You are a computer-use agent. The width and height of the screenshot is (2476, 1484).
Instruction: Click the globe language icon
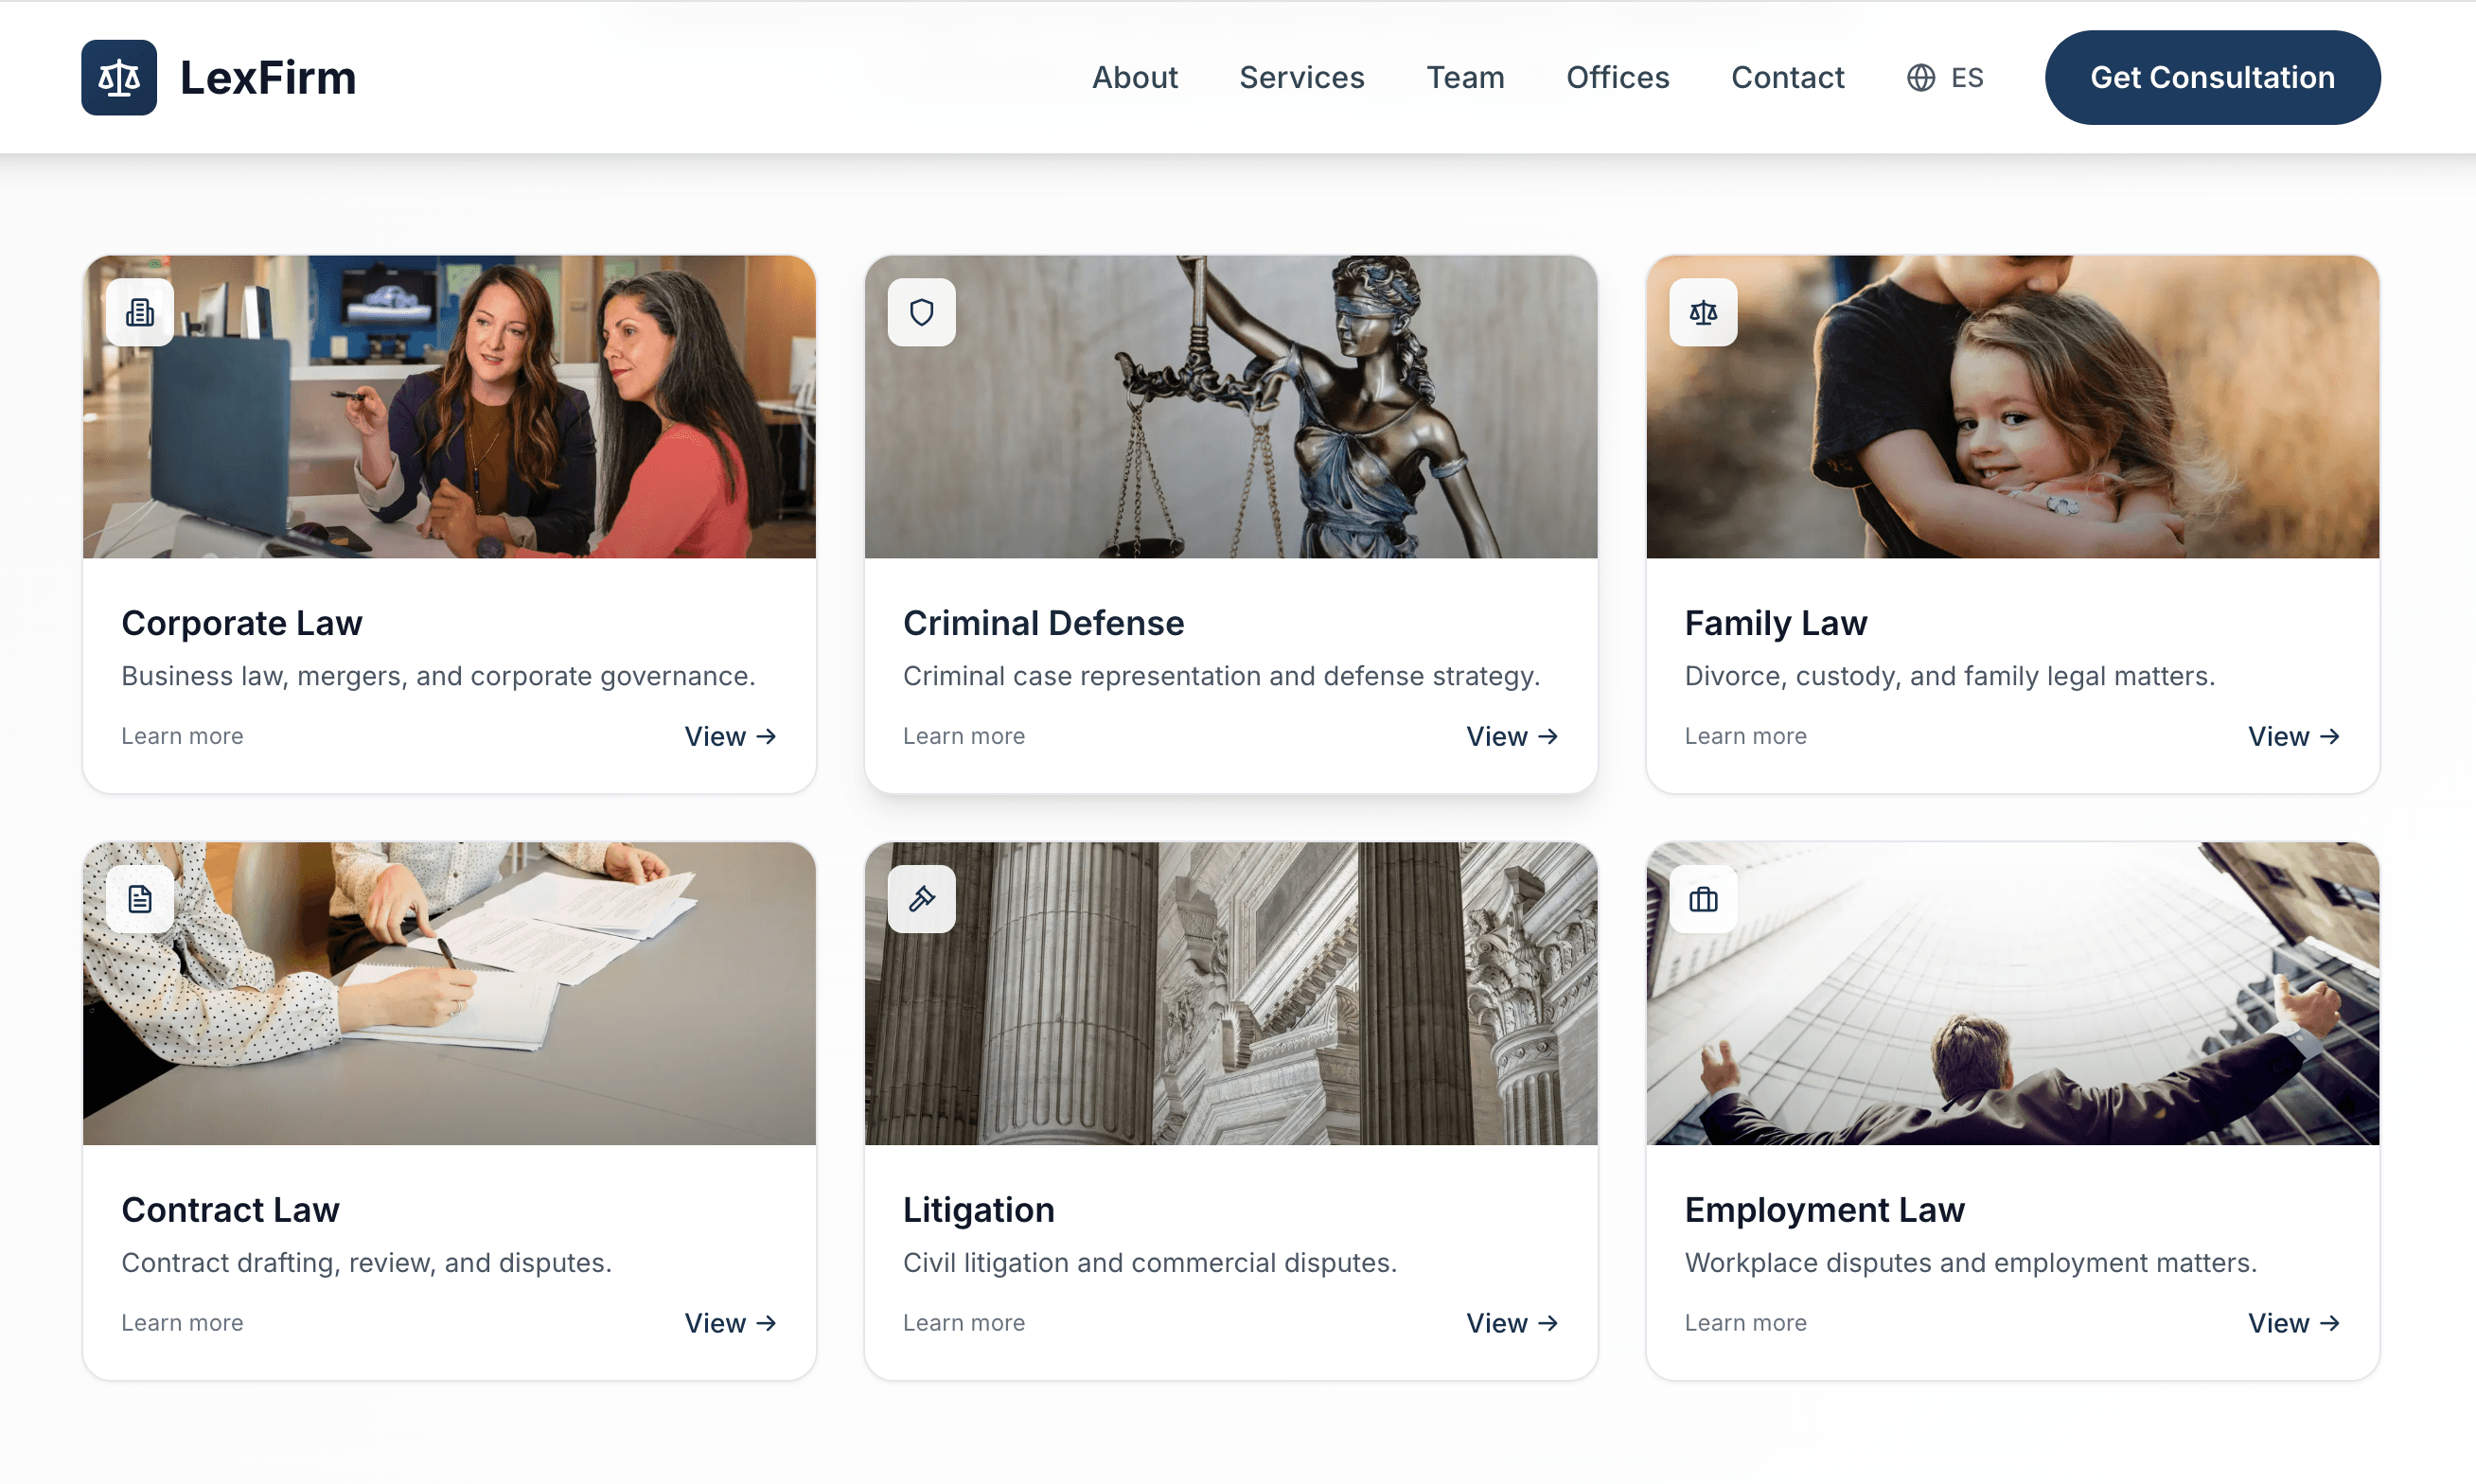tap(1920, 77)
